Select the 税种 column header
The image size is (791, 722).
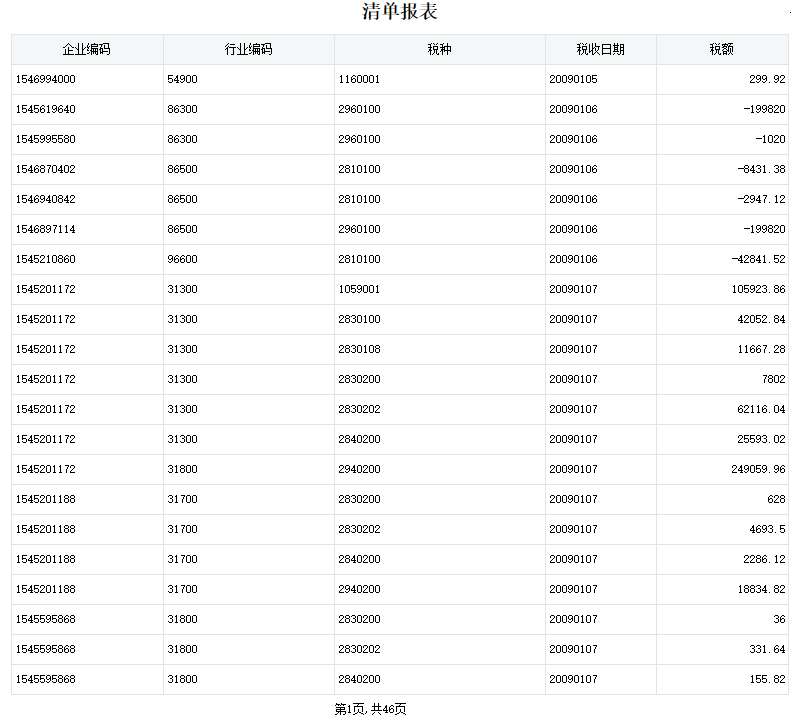coord(439,49)
